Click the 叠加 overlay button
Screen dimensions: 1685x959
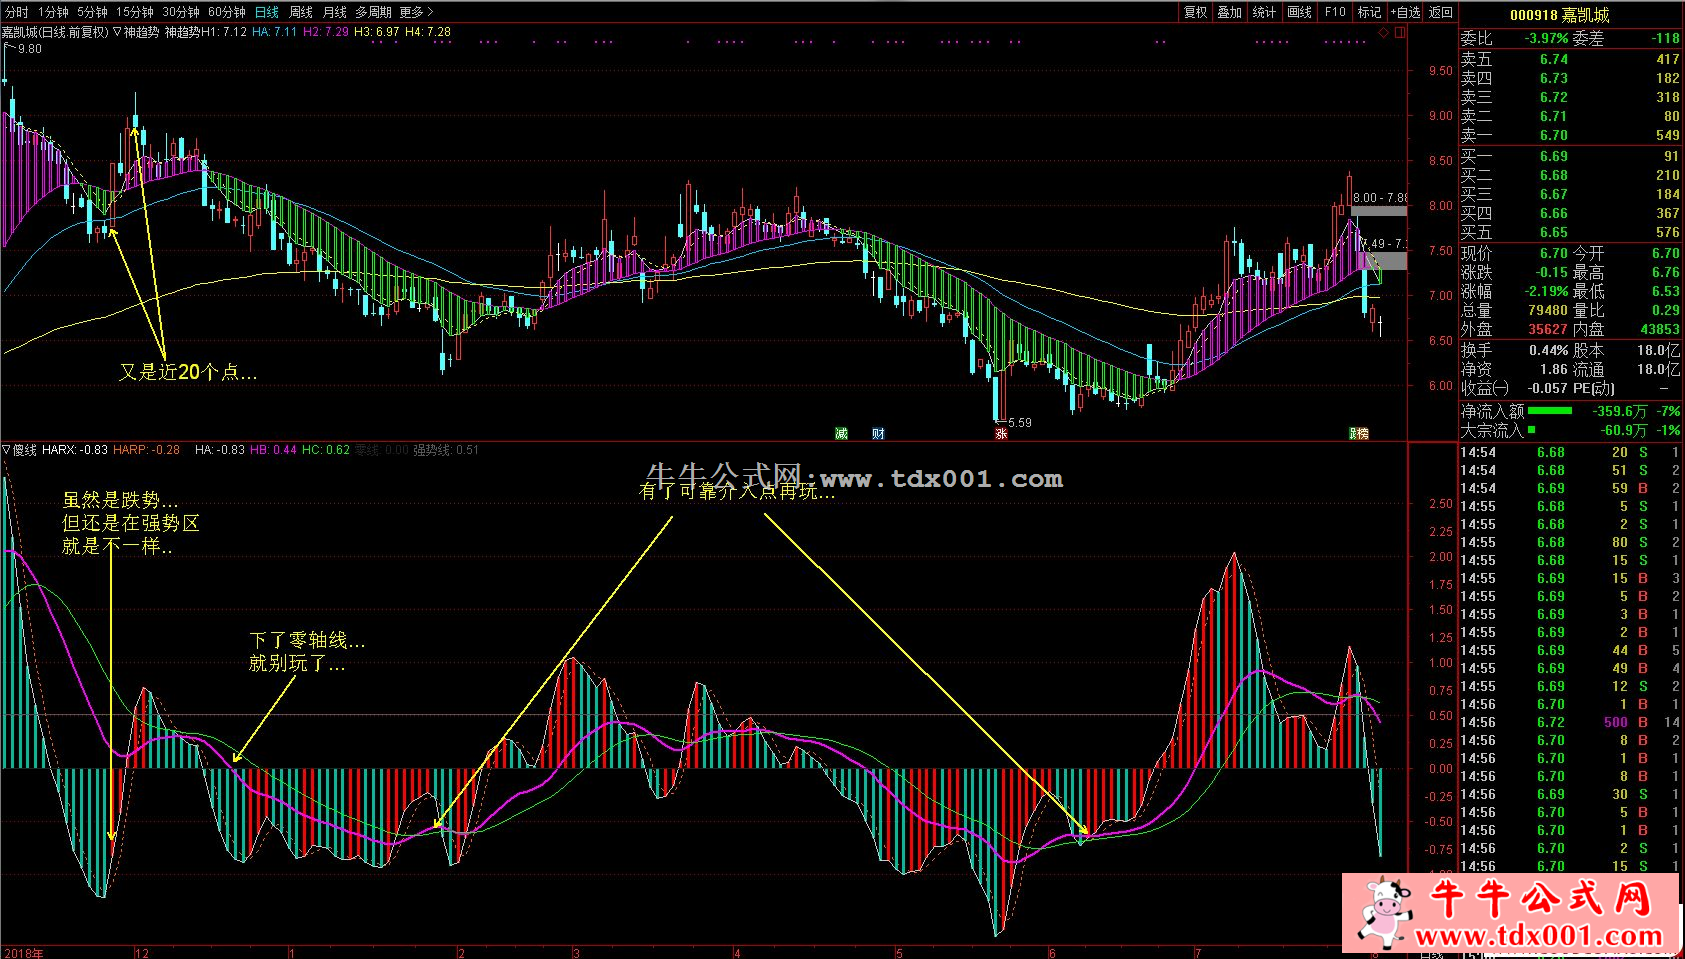coord(1230,12)
